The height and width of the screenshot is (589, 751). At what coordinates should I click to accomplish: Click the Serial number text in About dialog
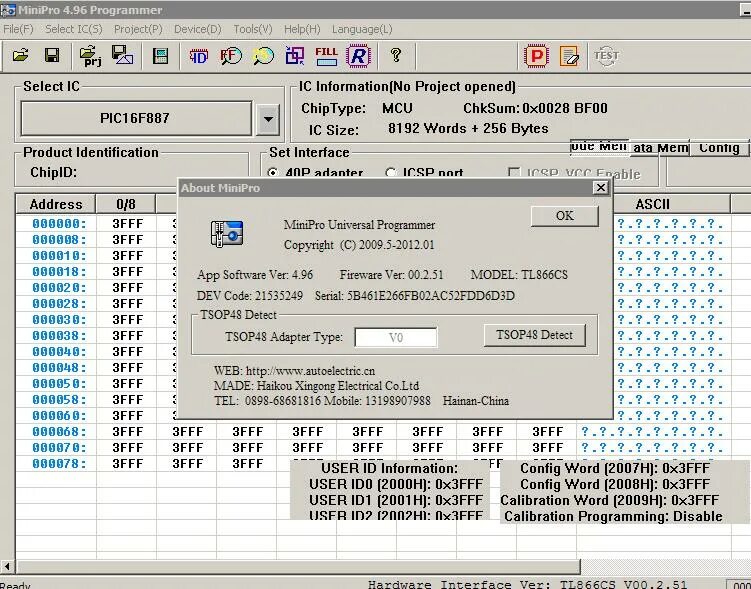click(415, 296)
